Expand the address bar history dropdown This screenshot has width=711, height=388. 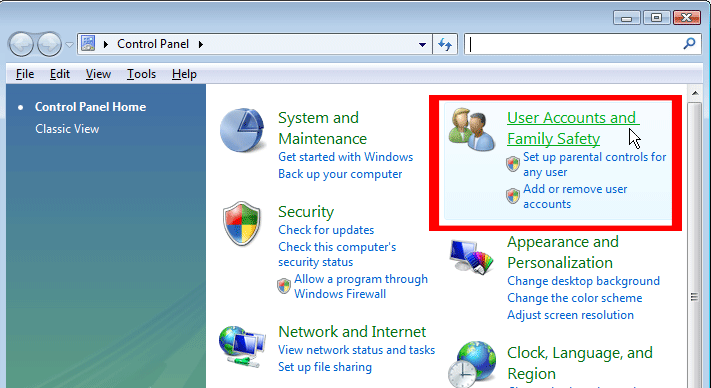click(x=422, y=44)
